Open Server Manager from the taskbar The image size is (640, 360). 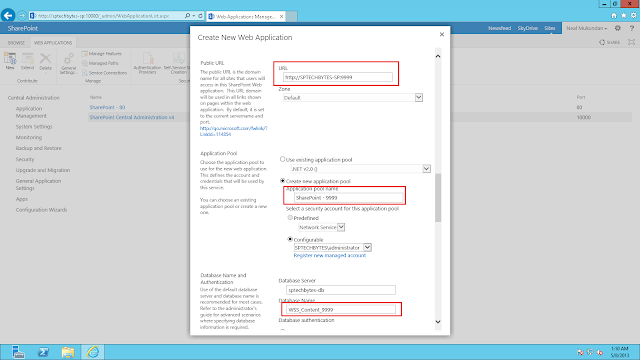(18, 352)
